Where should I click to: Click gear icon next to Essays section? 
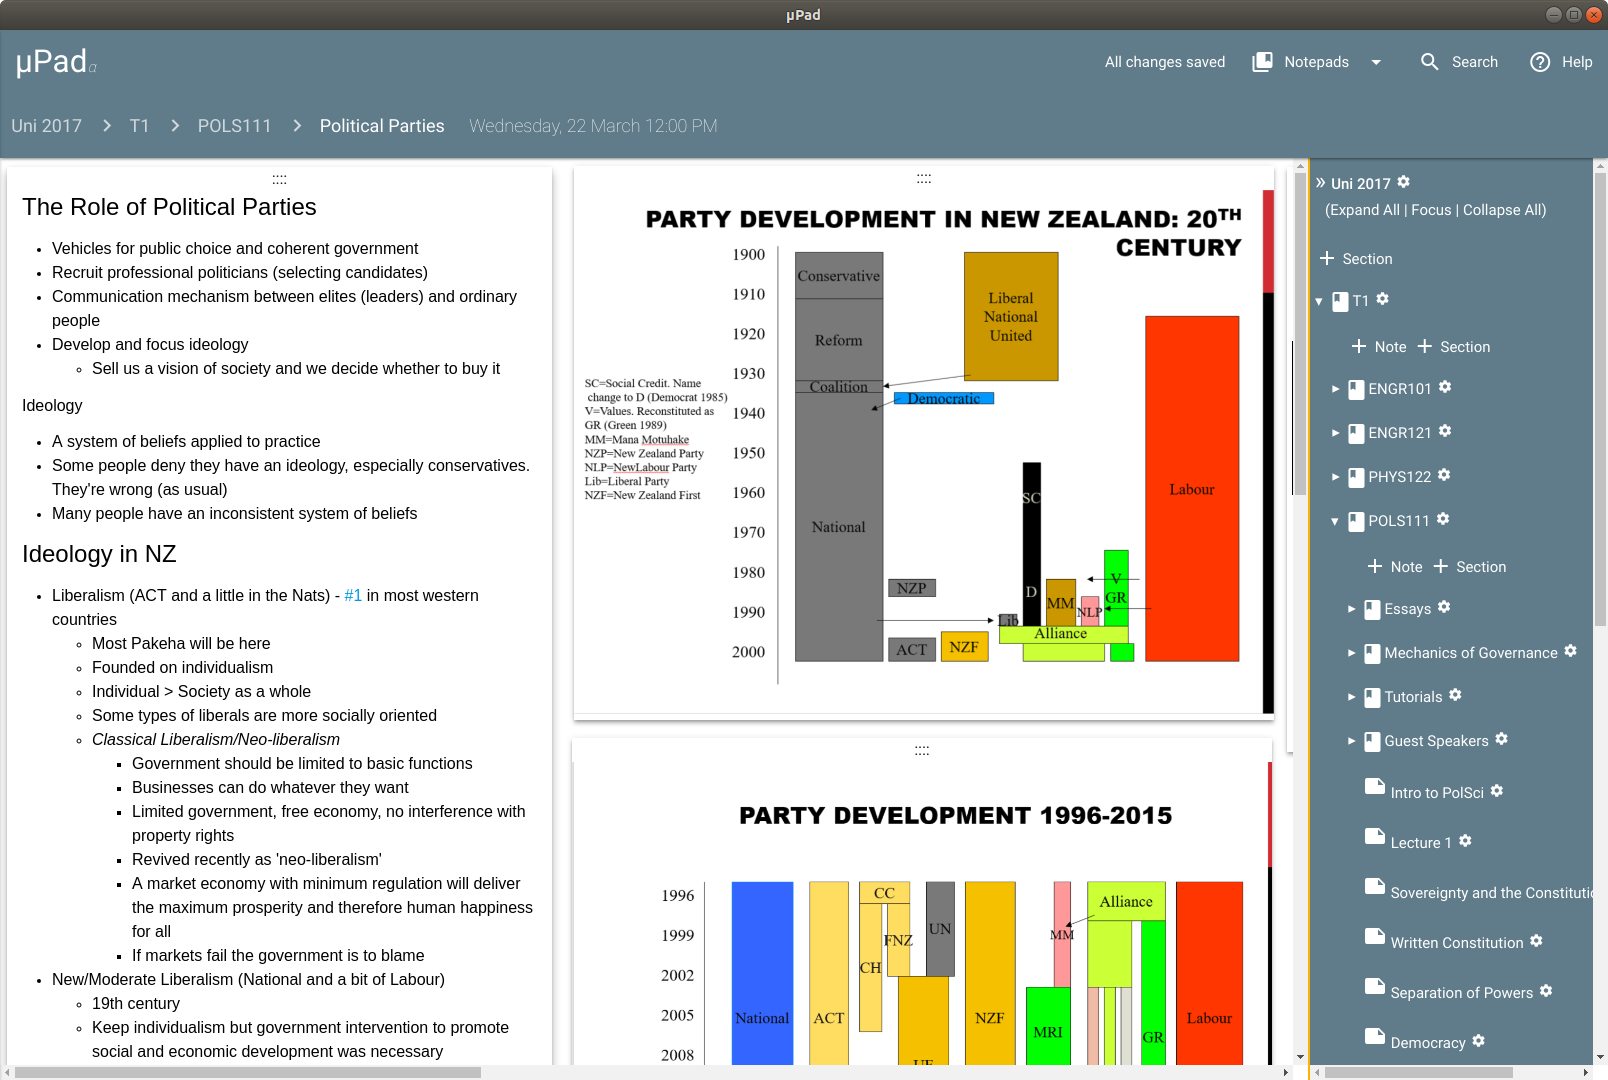(x=1444, y=607)
